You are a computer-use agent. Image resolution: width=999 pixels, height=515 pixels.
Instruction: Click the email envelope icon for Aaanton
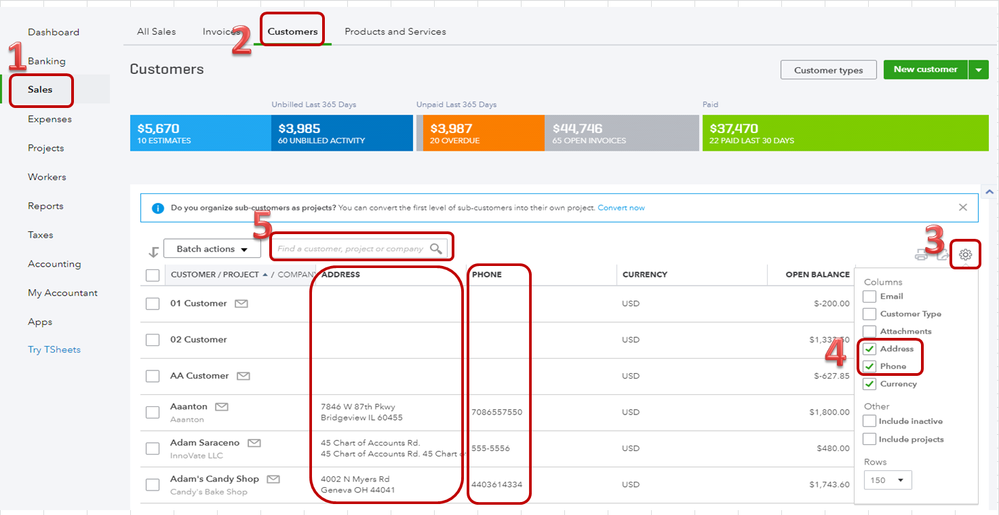[x=222, y=406]
